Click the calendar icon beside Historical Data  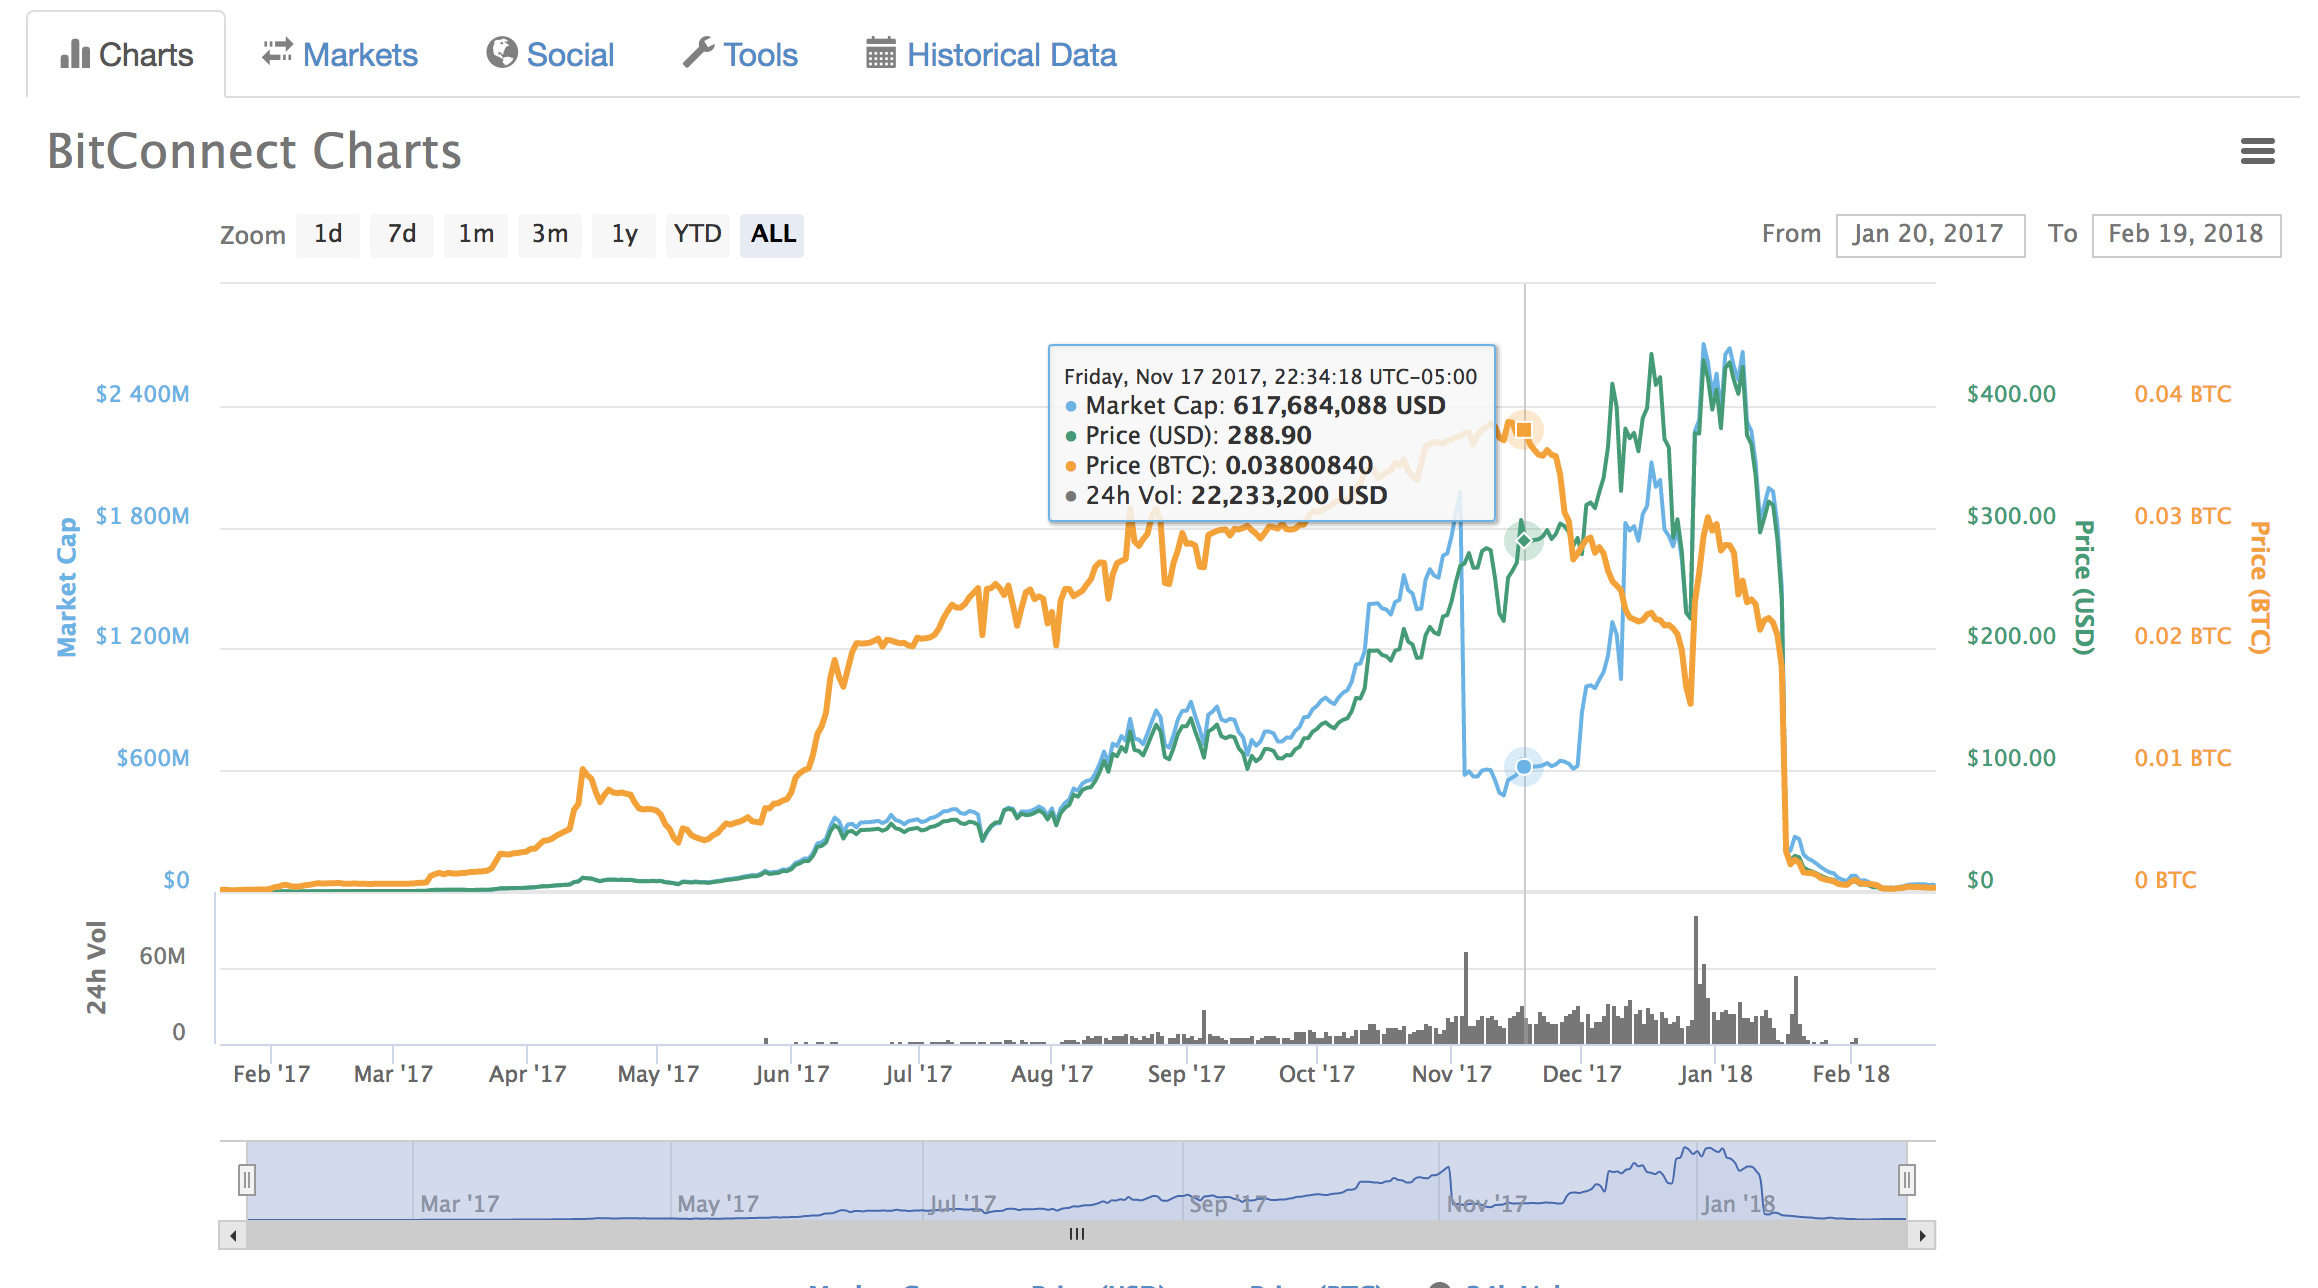879,54
